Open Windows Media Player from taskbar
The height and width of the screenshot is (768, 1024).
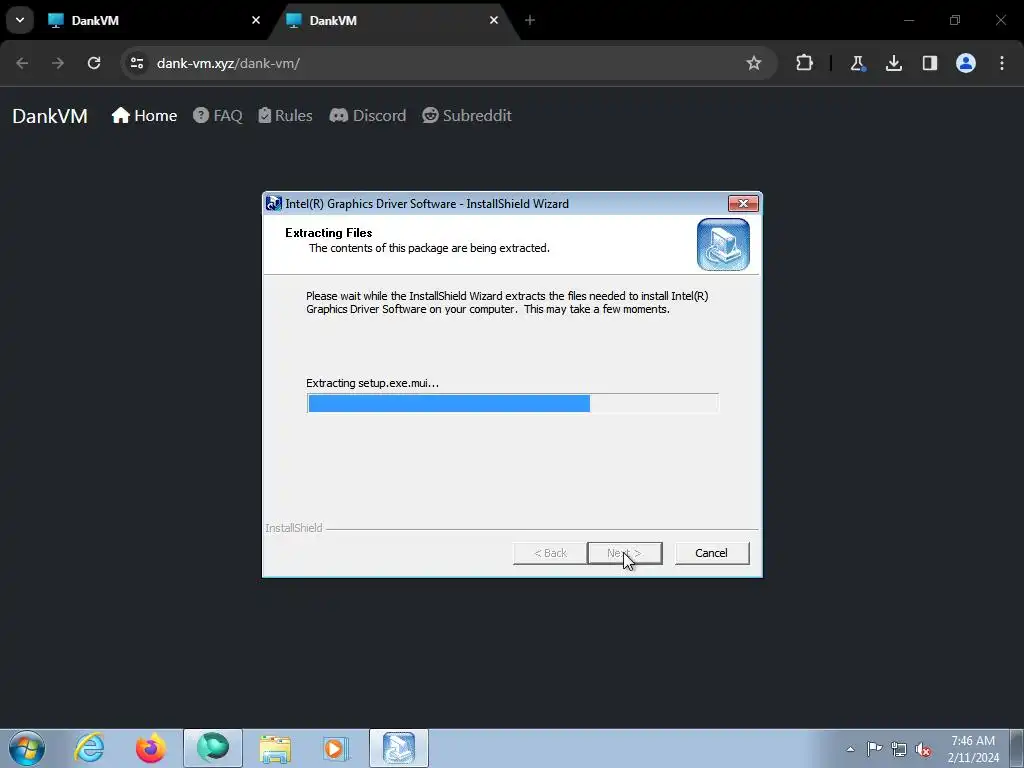pyautogui.click(x=336, y=748)
